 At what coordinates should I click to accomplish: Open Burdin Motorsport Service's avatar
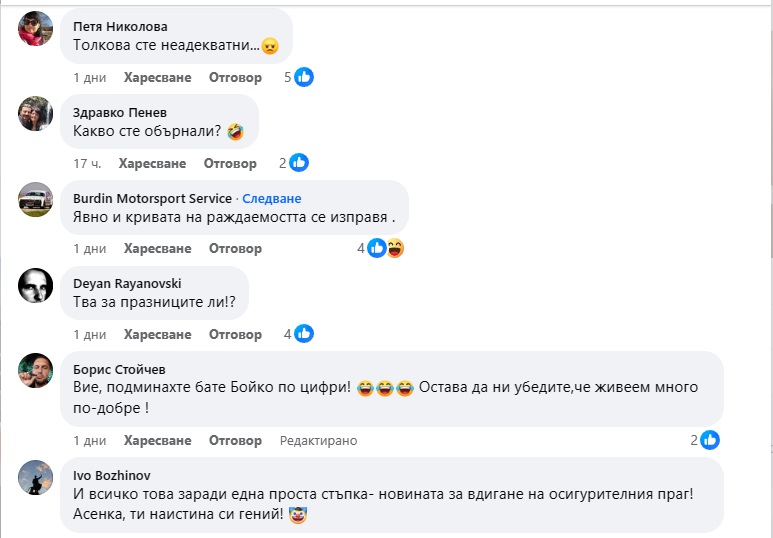coord(36,200)
